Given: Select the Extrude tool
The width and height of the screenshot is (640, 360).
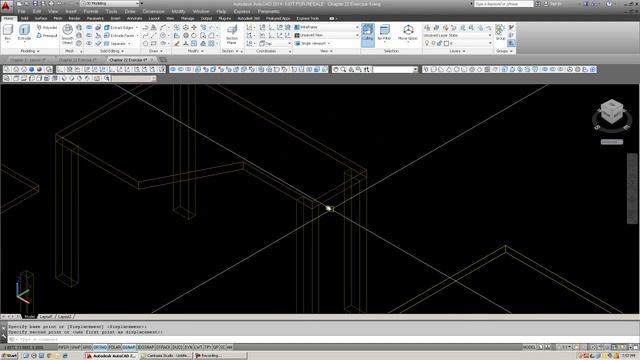Looking at the screenshot, I should click(24, 33).
